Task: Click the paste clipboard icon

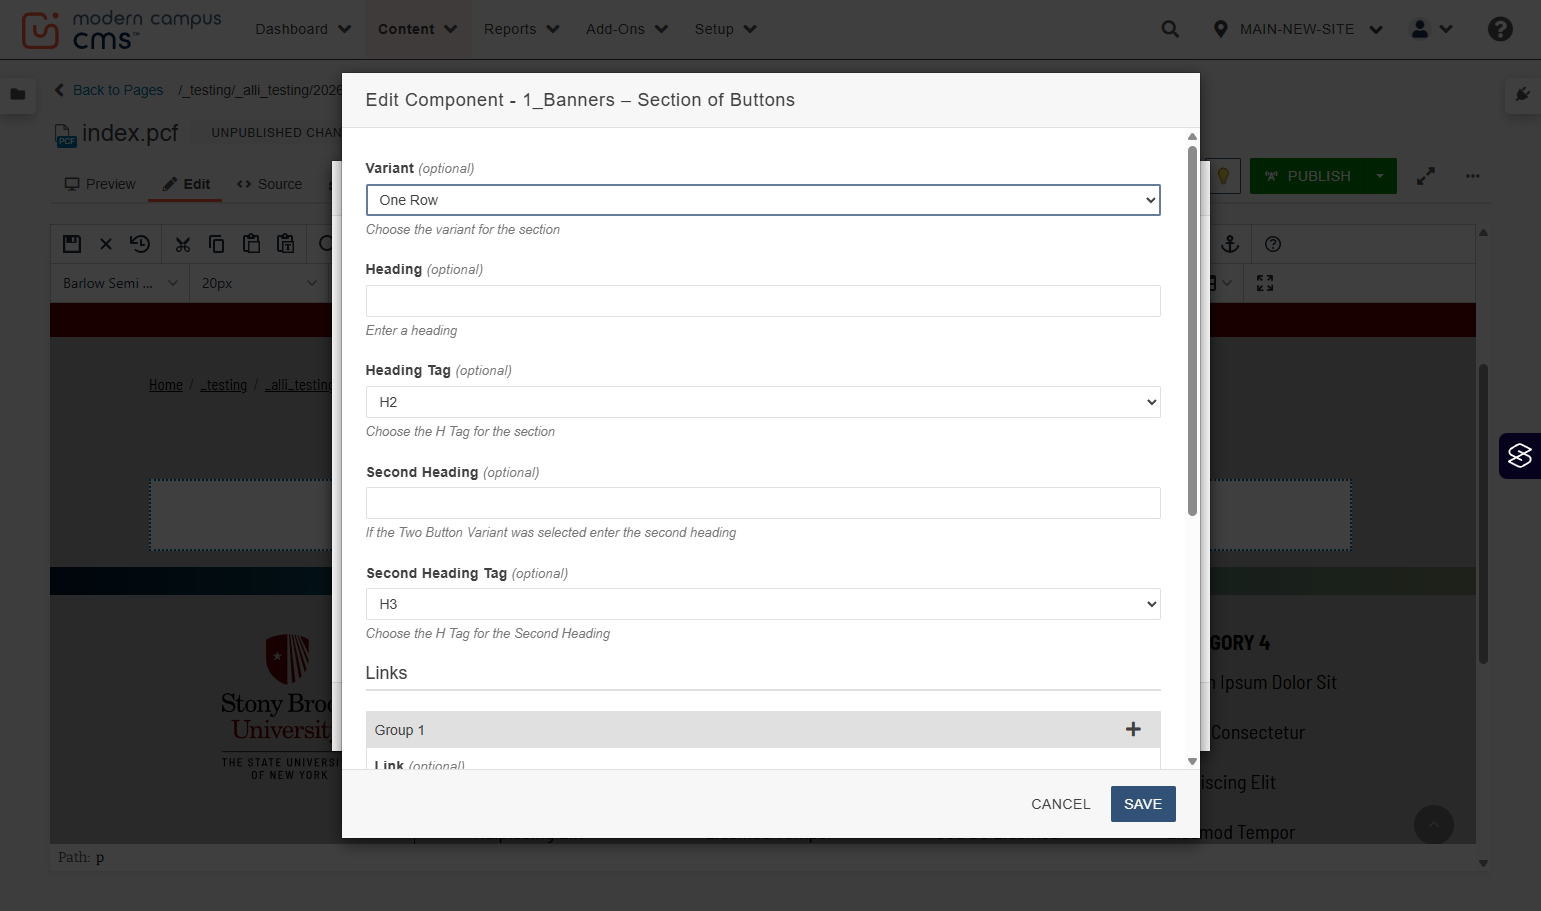Action: coord(251,244)
